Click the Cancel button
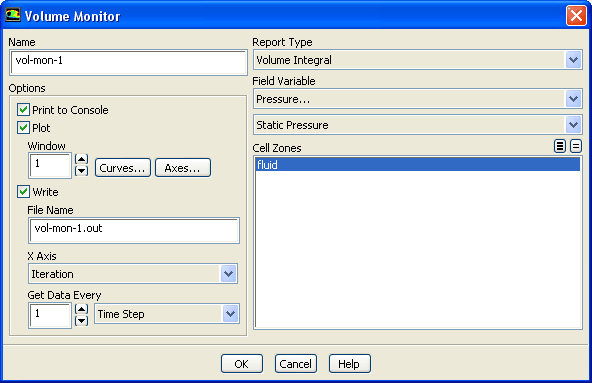This screenshot has height=383, width=592. point(296,364)
